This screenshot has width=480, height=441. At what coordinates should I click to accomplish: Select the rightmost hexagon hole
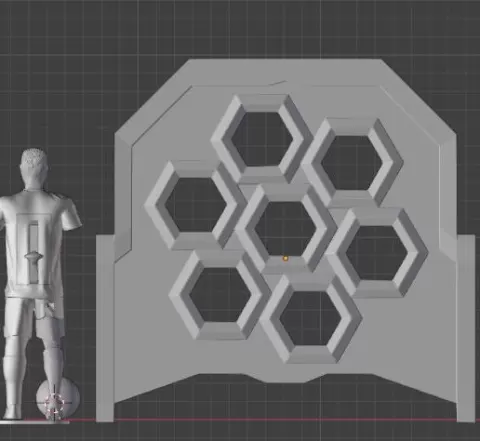point(376,253)
